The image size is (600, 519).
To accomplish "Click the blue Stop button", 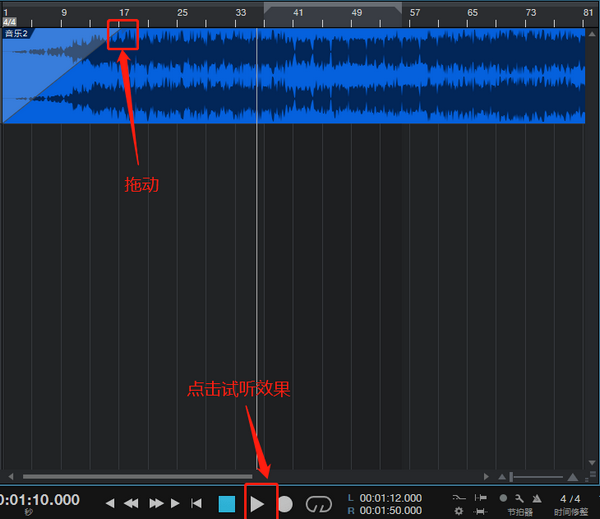I will click(x=227, y=504).
